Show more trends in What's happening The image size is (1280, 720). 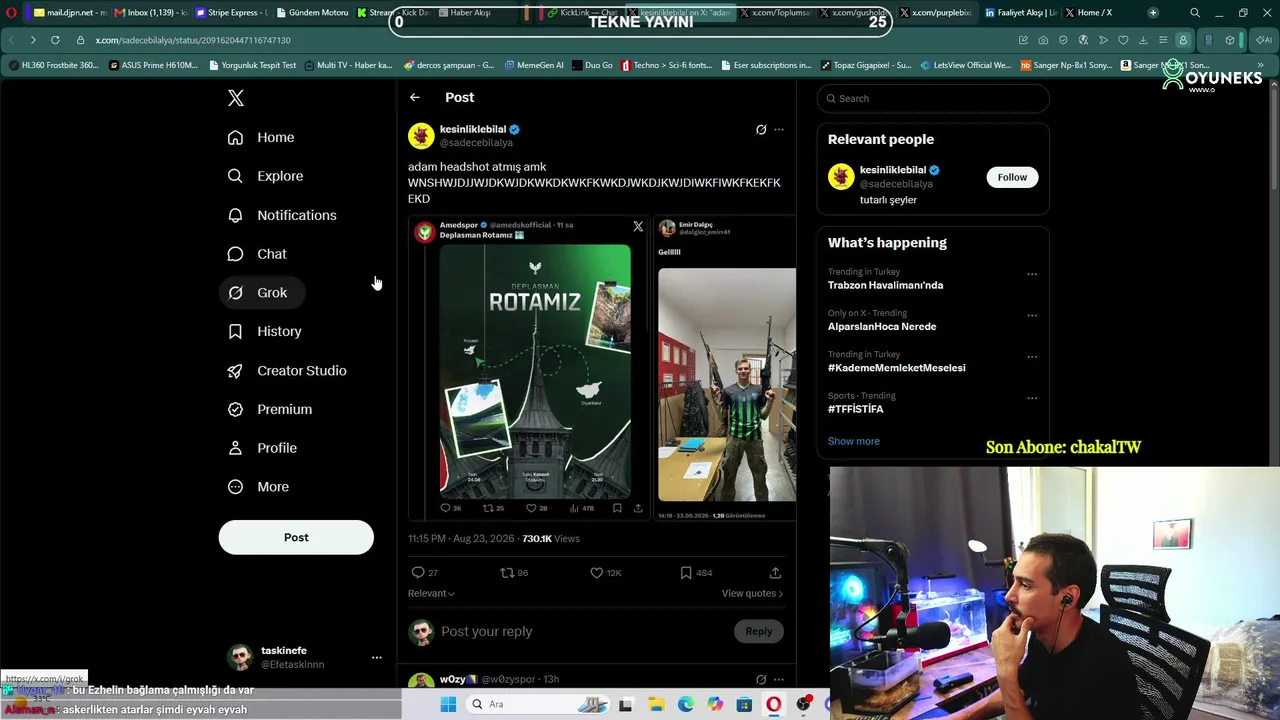coord(854,441)
